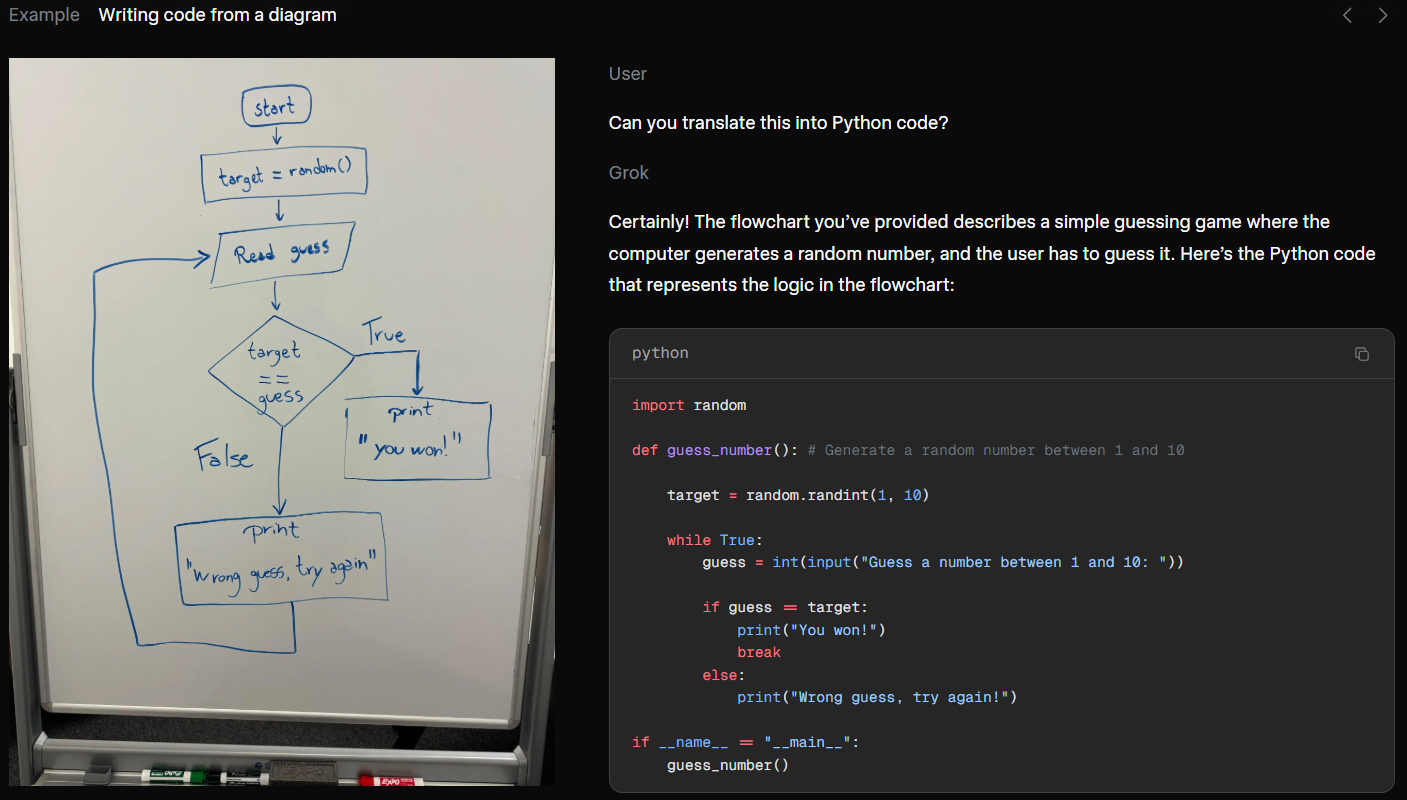Advance to the next example with right chevron
This screenshot has width=1407, height=800.
coord(1383,15)
